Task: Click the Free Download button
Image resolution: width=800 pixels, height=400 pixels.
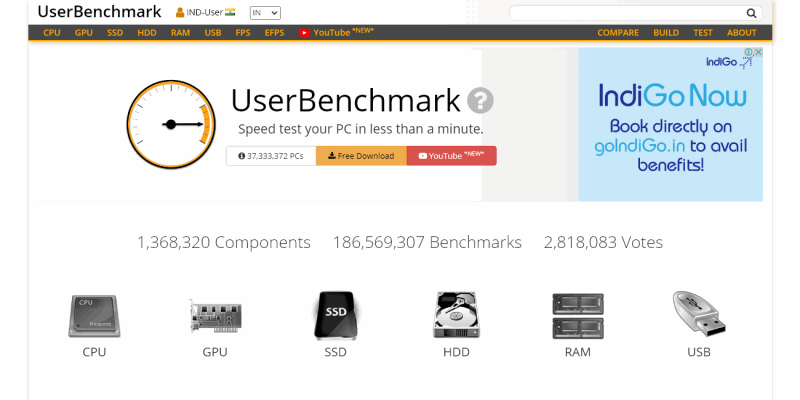Action: click(361, 156)
